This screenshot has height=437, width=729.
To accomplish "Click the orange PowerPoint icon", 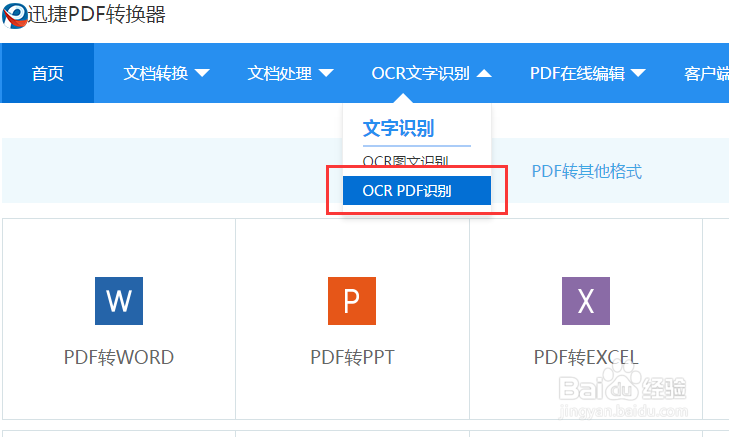I will (352, 301).
